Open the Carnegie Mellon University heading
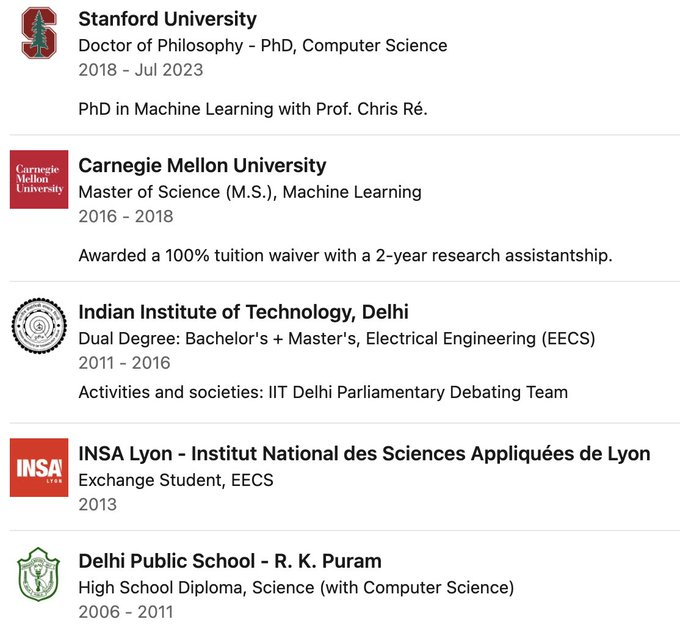 coord(202,165)
